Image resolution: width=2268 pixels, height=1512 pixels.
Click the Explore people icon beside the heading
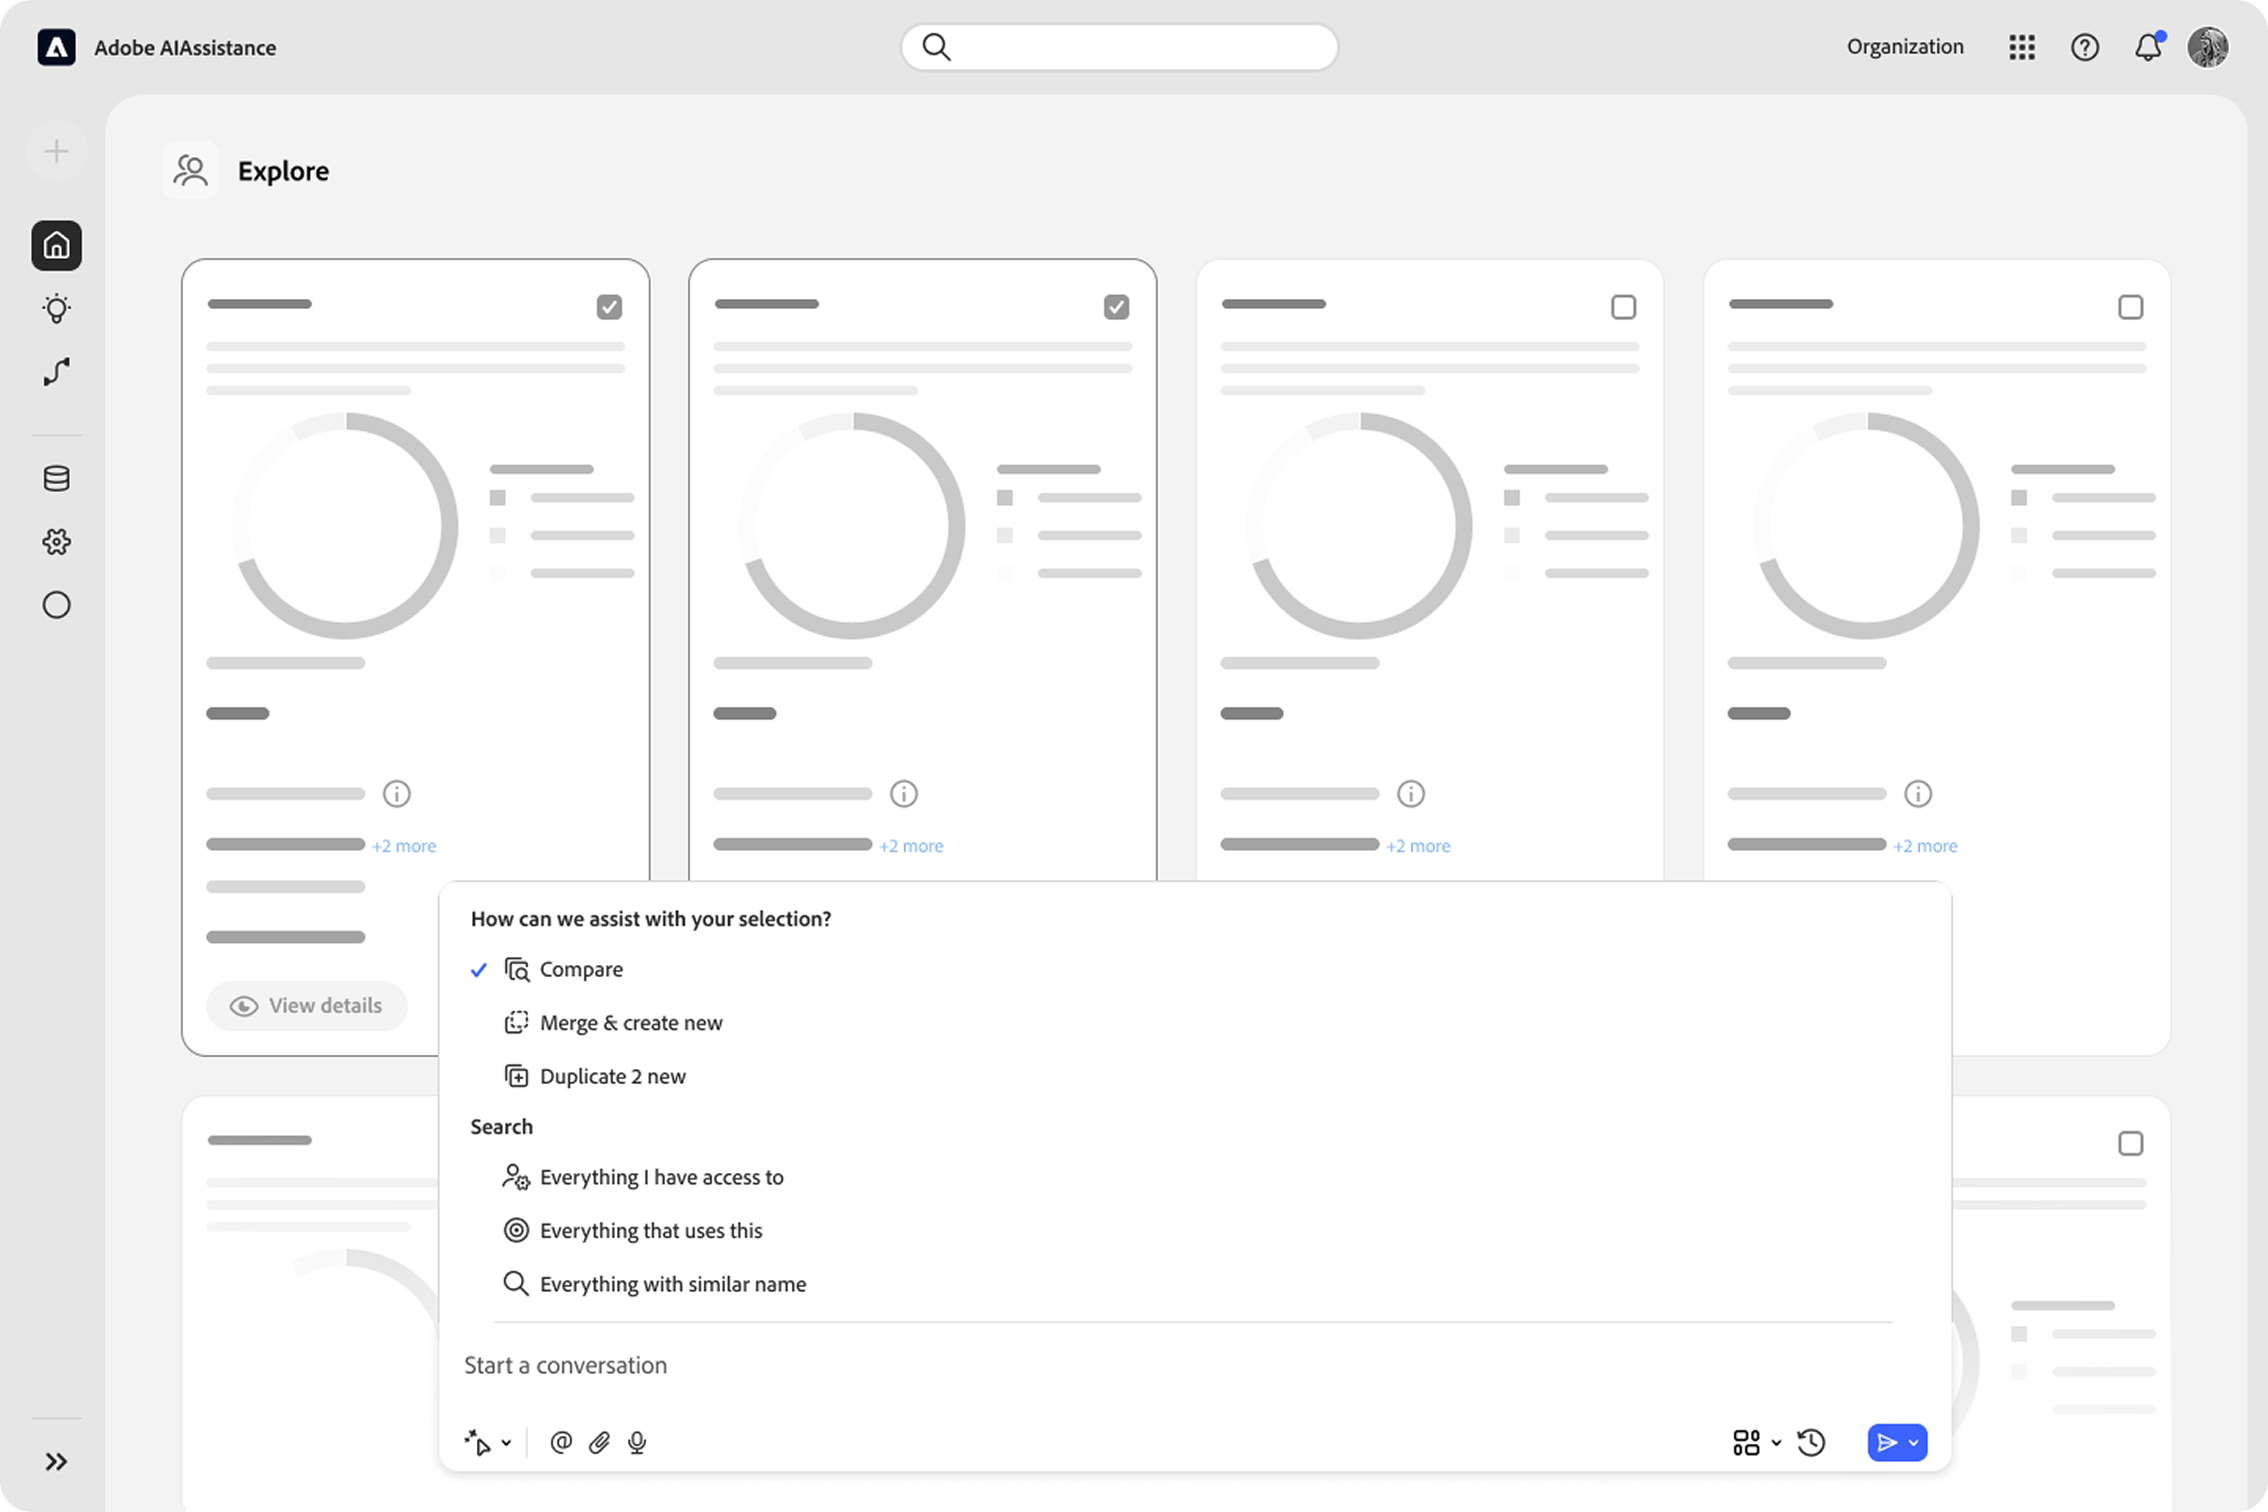click(190, 171)
